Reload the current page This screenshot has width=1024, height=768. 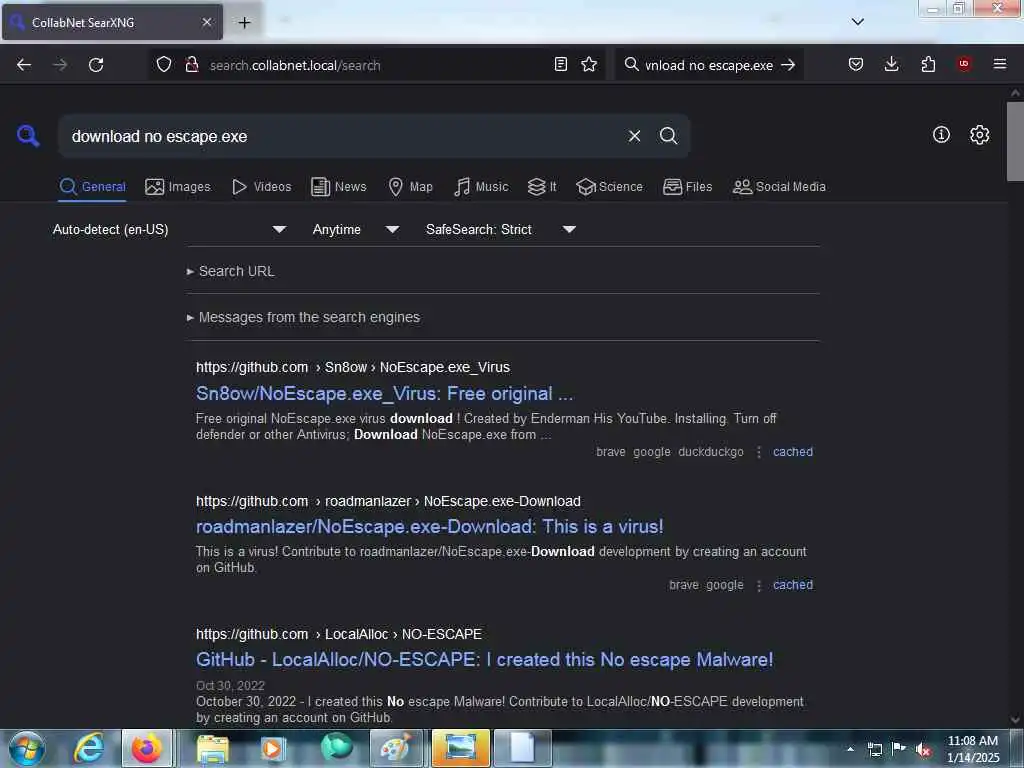pos(96,65)
